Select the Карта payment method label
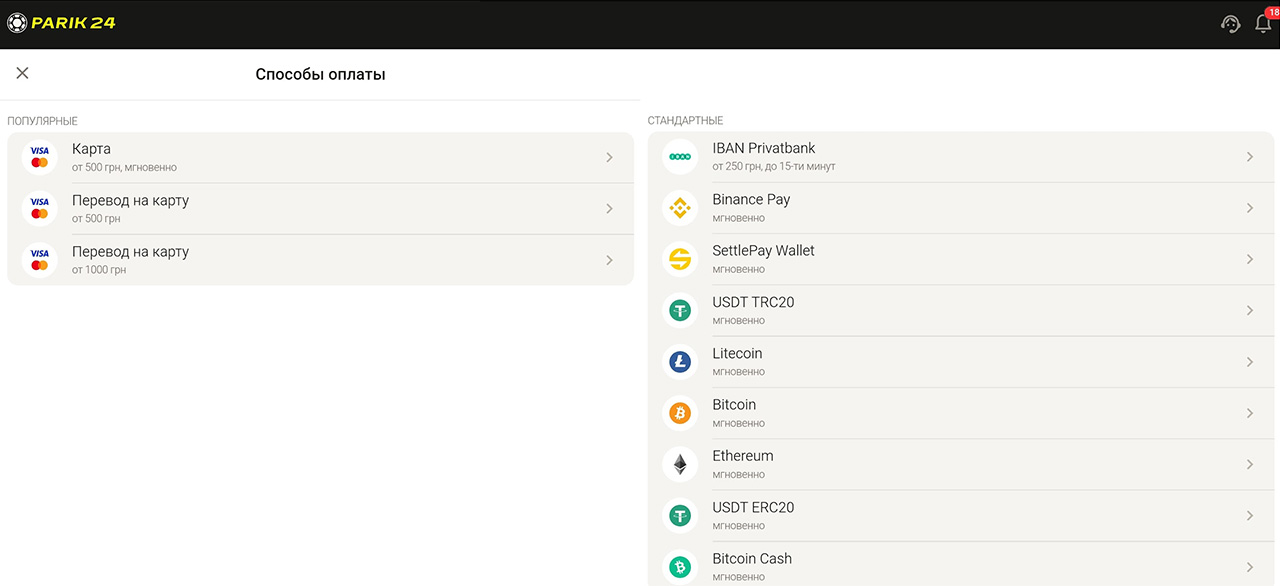The width and height of the screenshot is (1280, 586). [x=91, y=149]
